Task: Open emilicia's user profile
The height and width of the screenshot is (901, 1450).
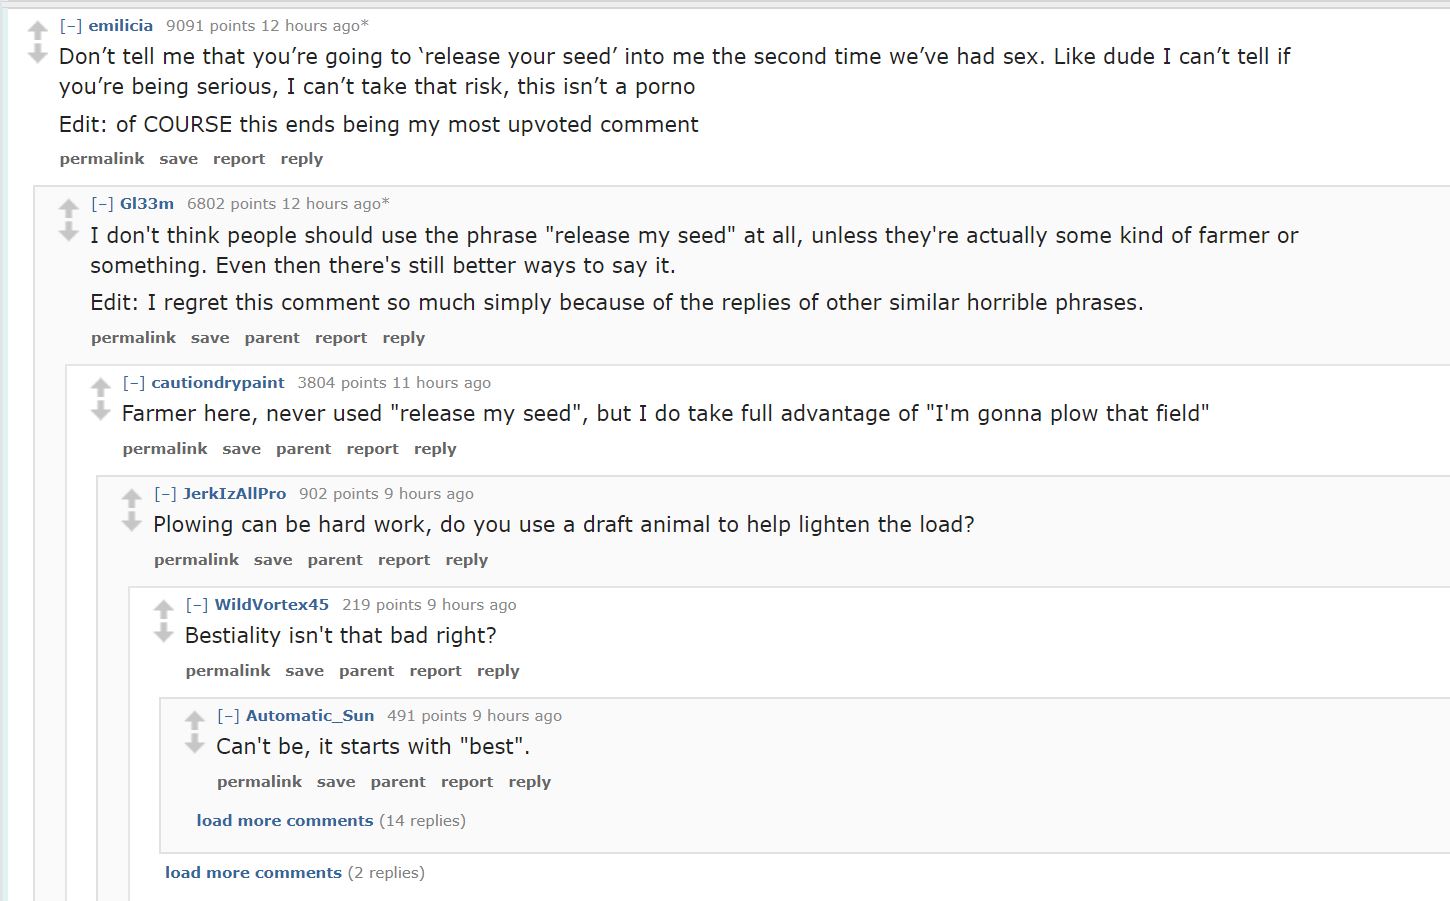Action: 121,26
